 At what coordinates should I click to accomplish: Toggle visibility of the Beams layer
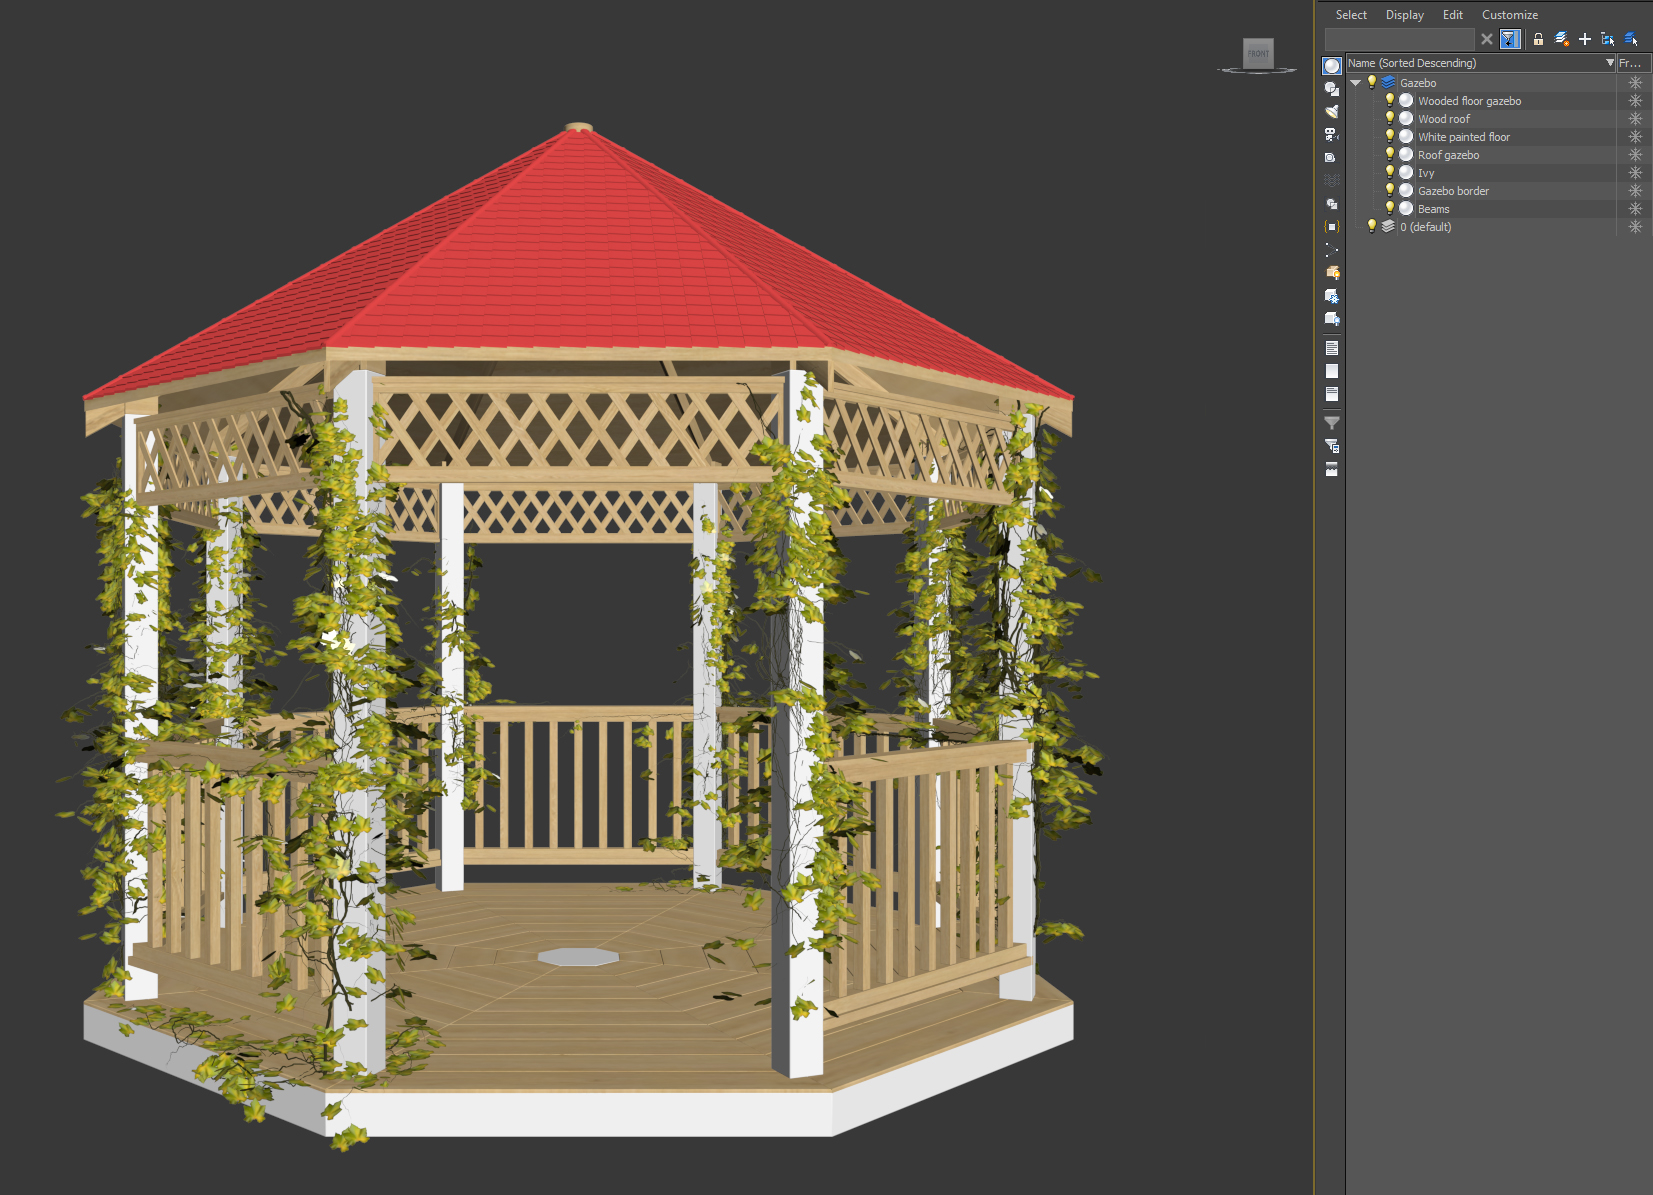click(1390, 208)
